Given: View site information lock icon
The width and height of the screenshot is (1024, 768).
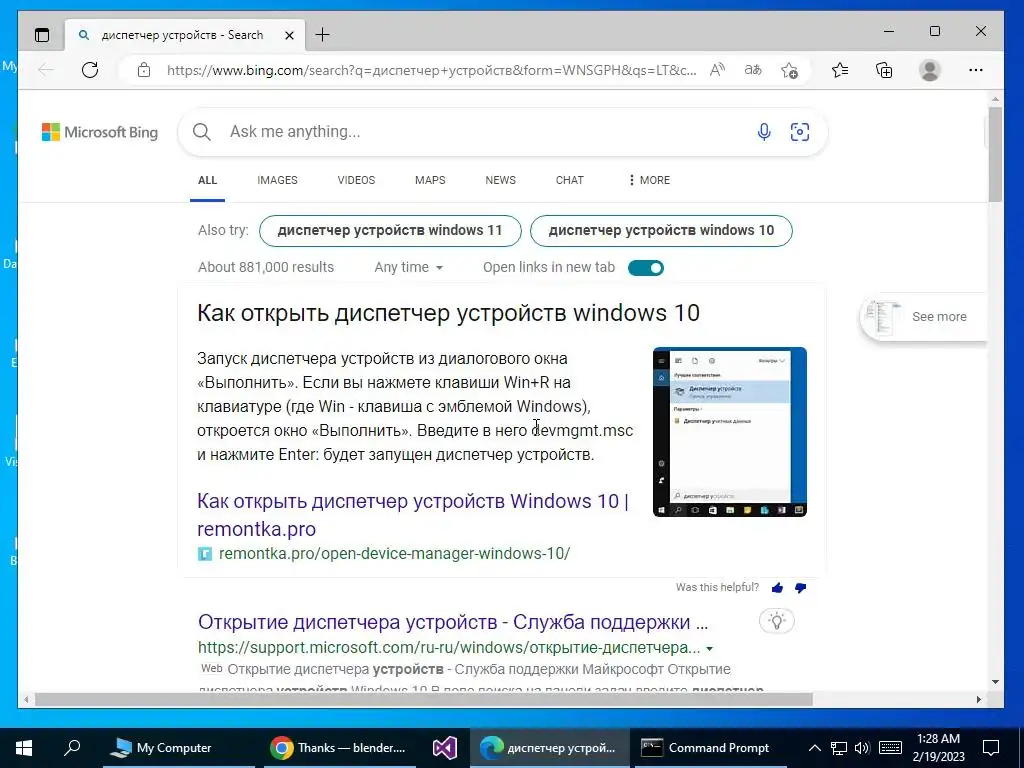Looking at the screenshot, I should click(144, 70).
